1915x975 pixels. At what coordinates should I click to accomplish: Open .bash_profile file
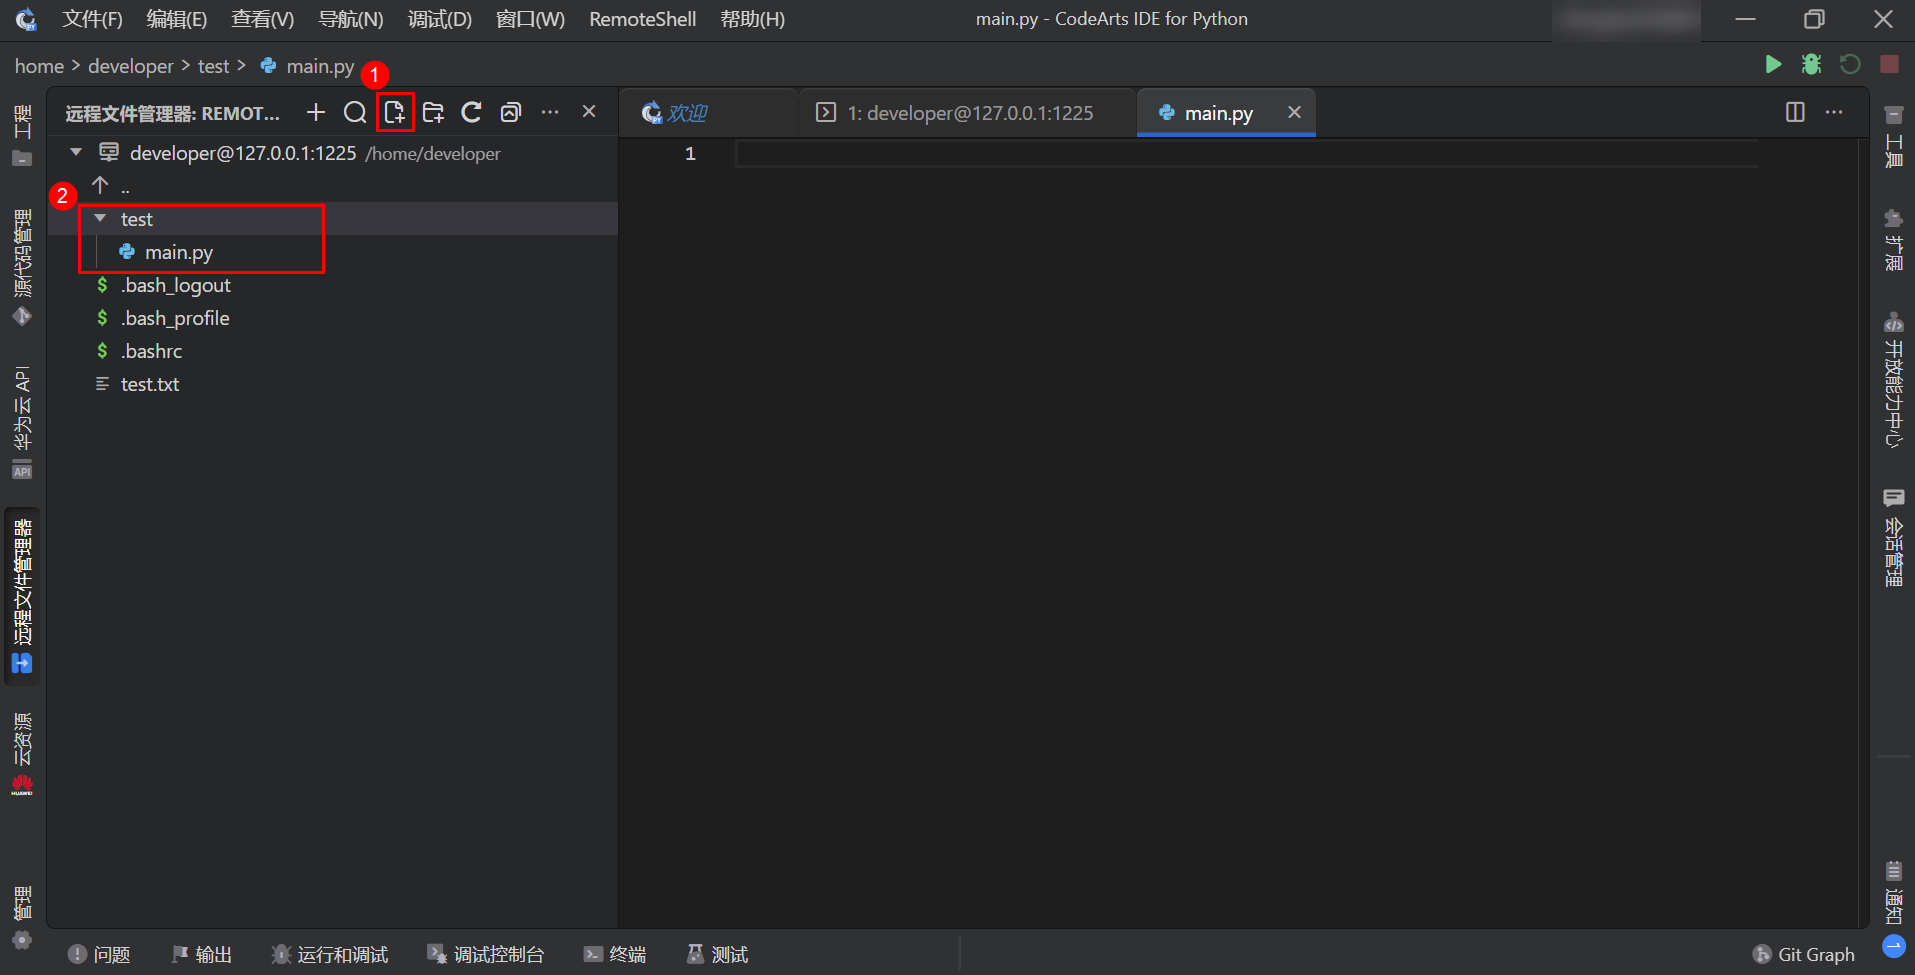pyautogui.click(x=175, y=318)
